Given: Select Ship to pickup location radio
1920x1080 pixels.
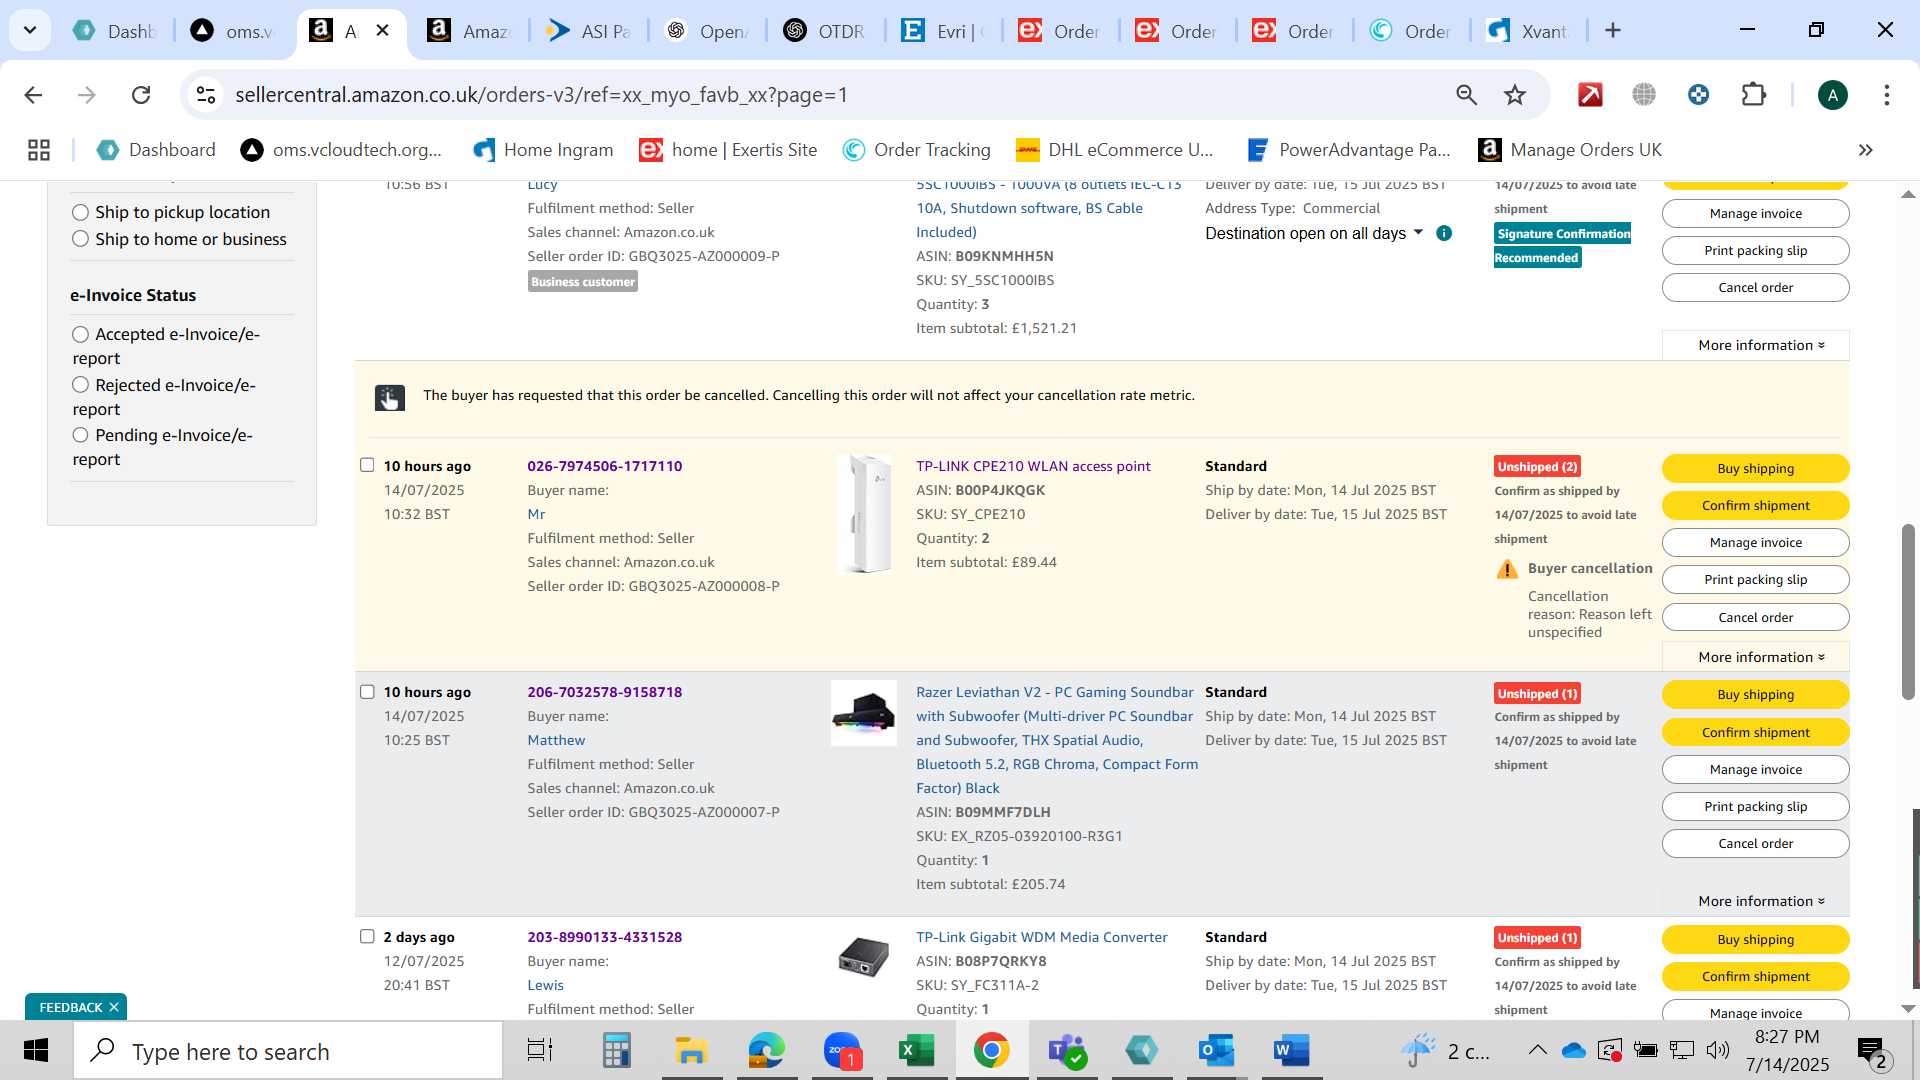Looking at the screenshot, I should [x=80, y=212].
